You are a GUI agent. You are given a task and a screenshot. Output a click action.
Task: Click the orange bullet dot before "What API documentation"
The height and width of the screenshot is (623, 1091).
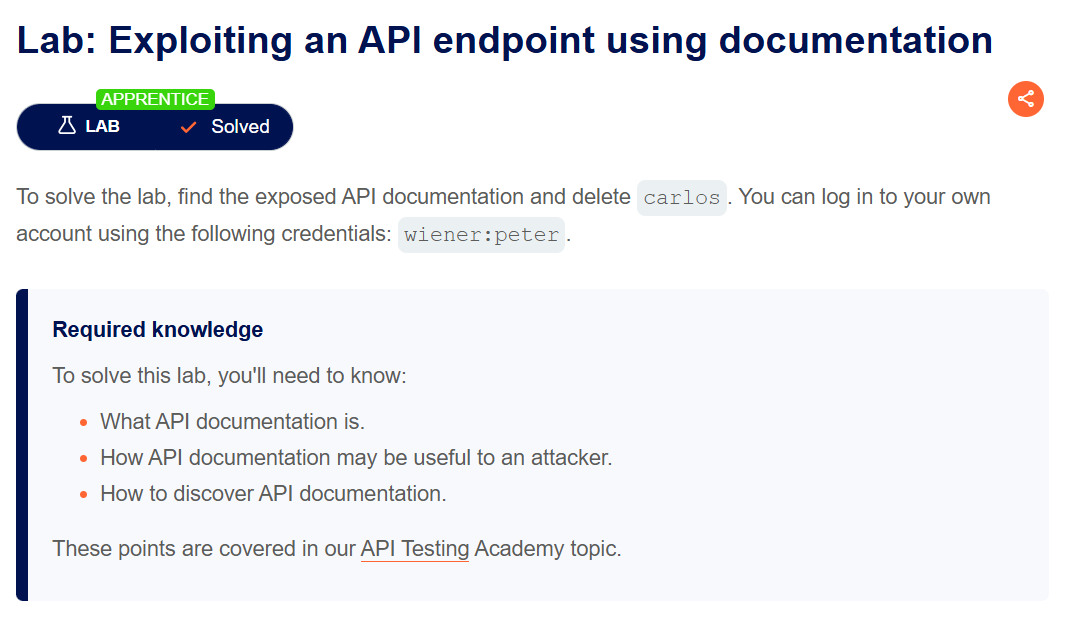pyautogui.click(x=84, y=422)
